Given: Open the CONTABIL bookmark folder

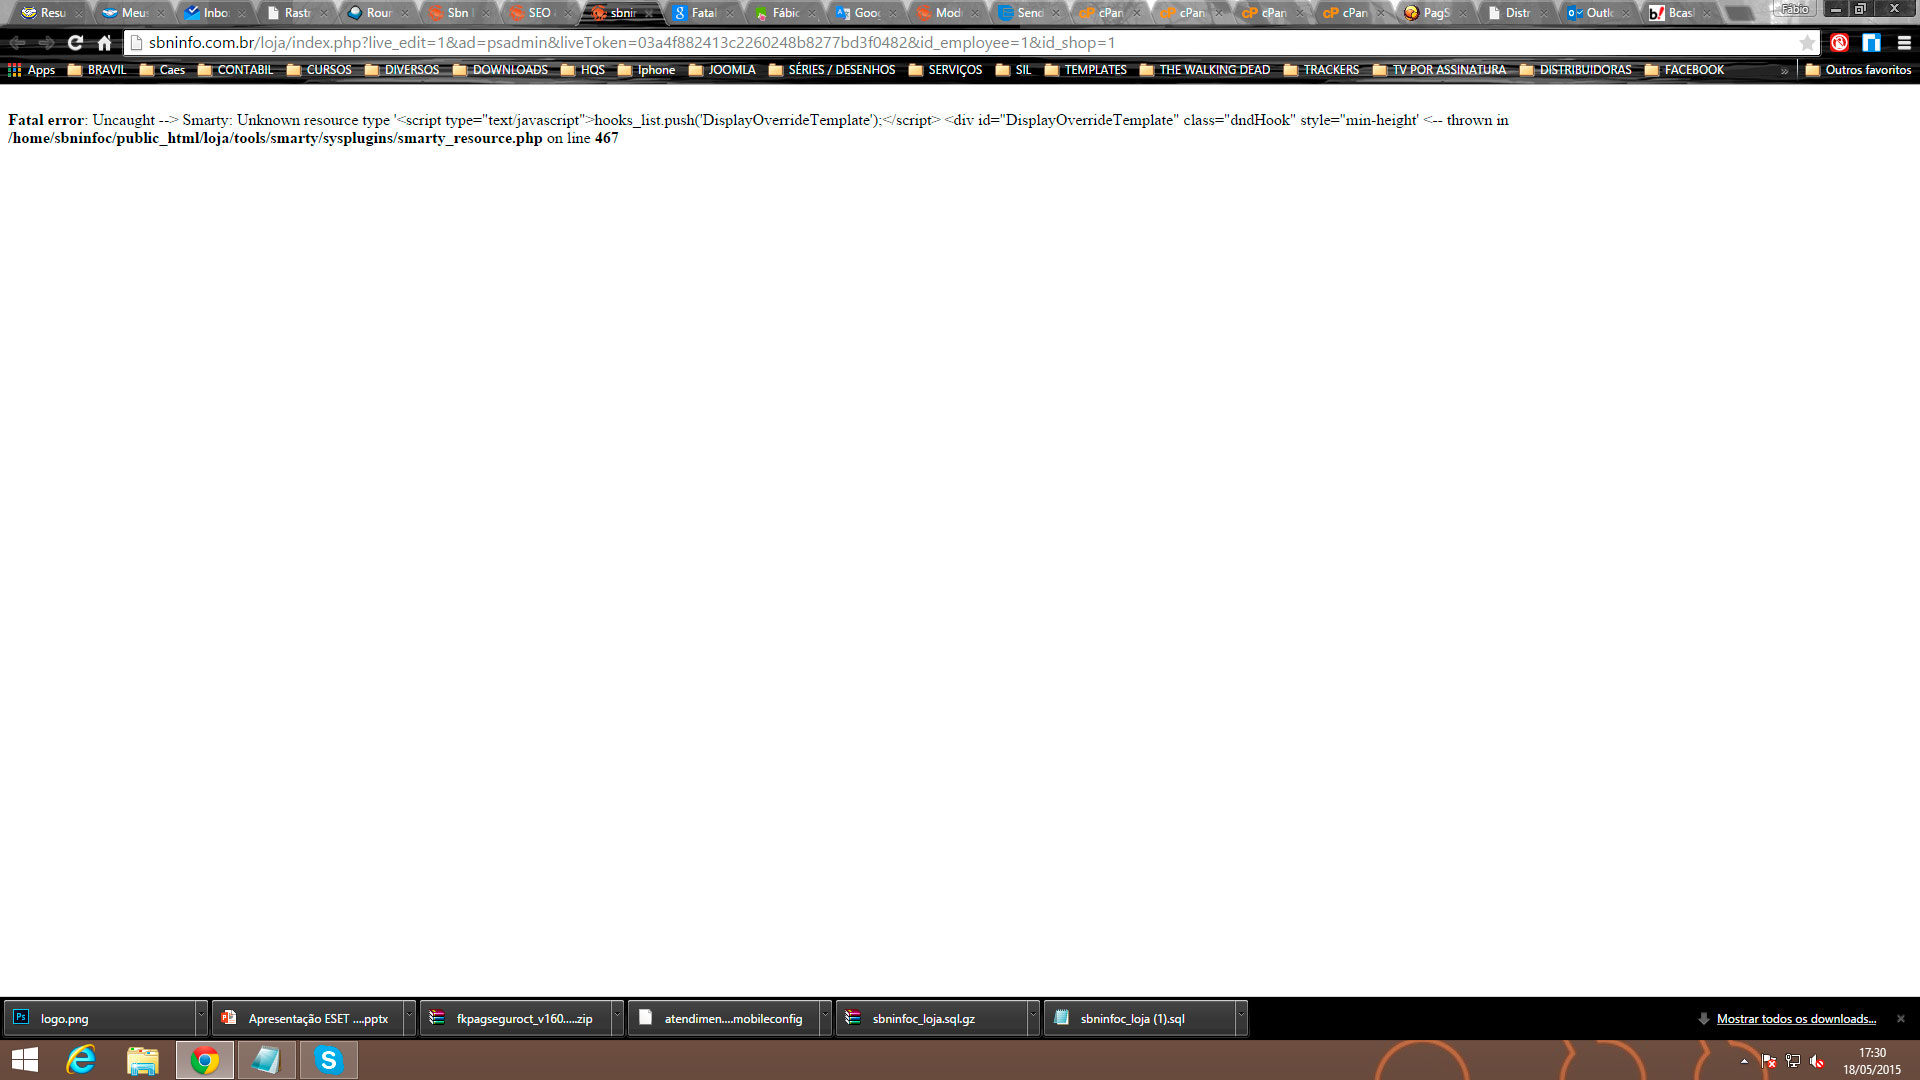Looking at the screenshot, I should (235, 70).
